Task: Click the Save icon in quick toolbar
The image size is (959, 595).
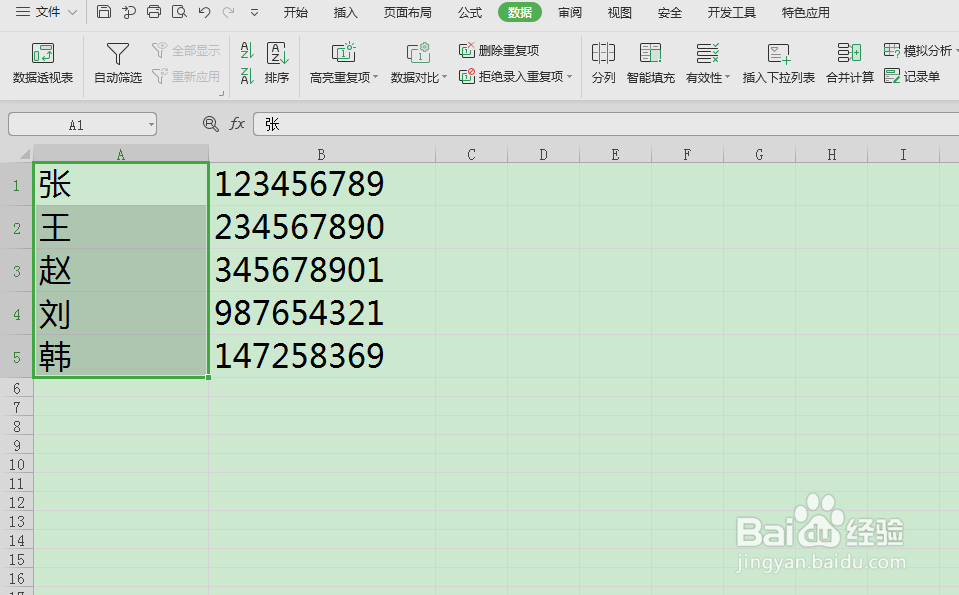Action: [x=104, y=12]
